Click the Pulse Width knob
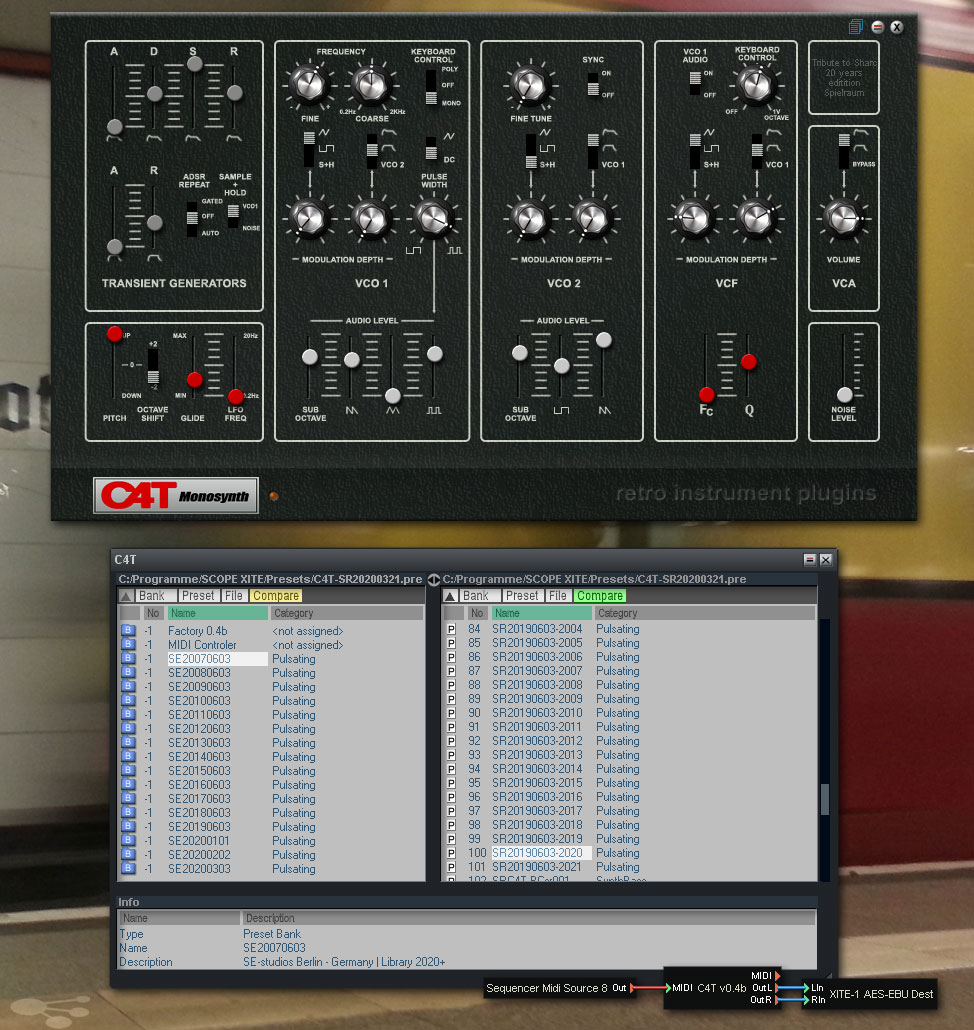The image size is (974, 1030). (434, 217)
